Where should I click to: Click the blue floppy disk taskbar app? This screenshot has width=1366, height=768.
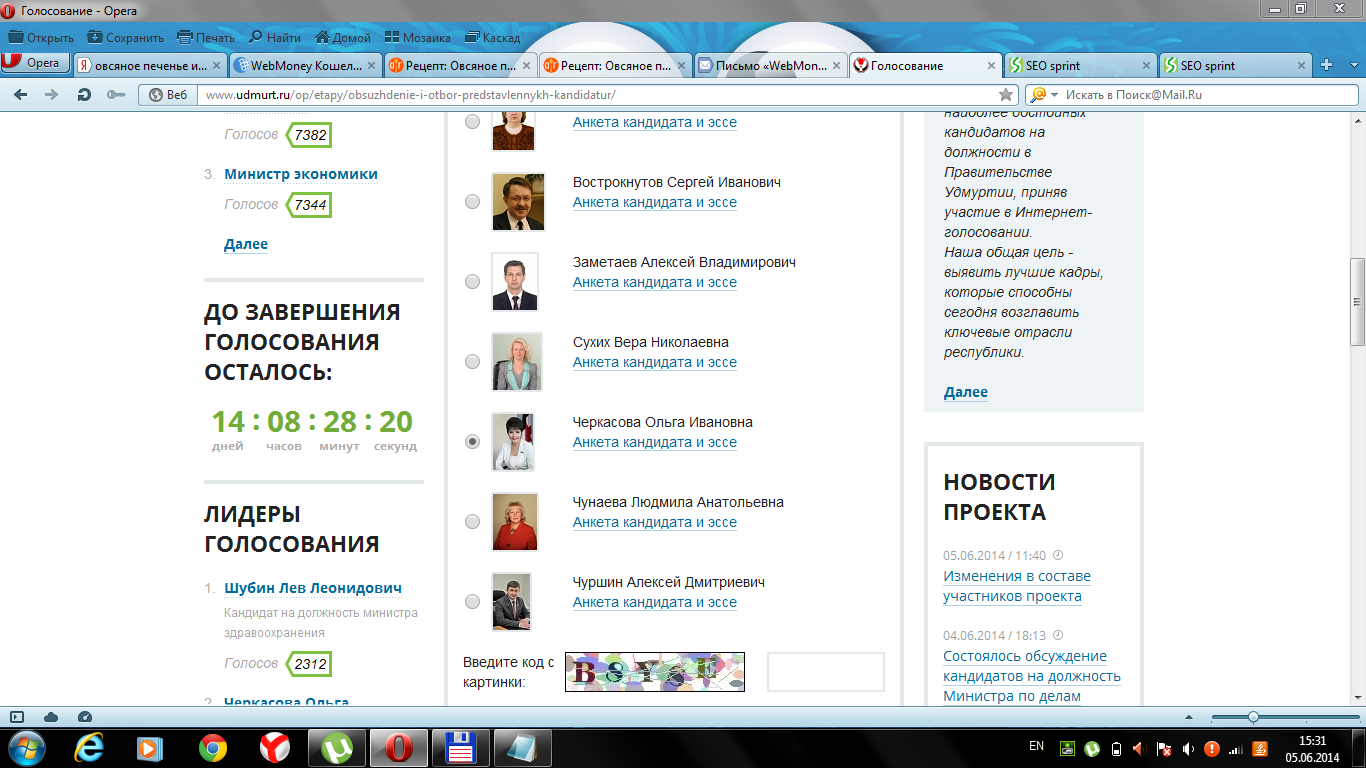(460, 747)
